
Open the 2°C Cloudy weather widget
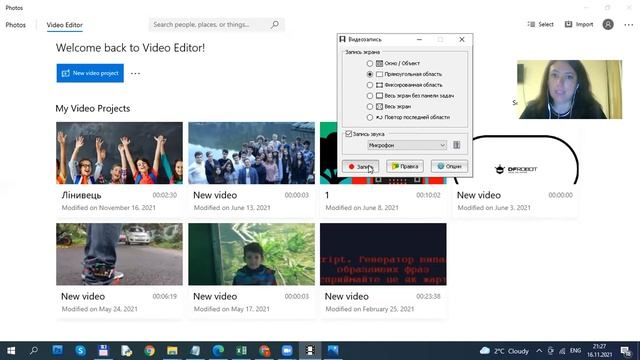(x=504, y=351)
